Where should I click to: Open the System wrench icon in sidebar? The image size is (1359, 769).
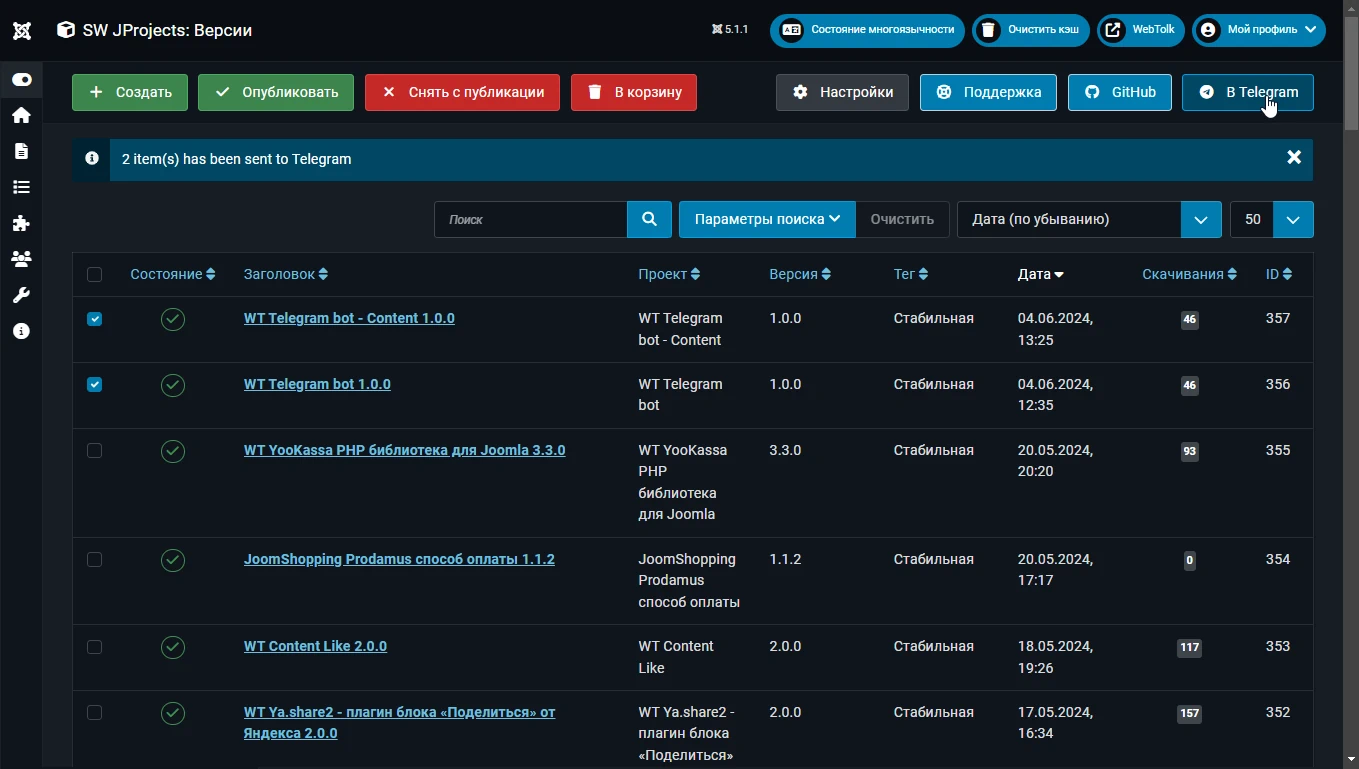tap(21, 295)
